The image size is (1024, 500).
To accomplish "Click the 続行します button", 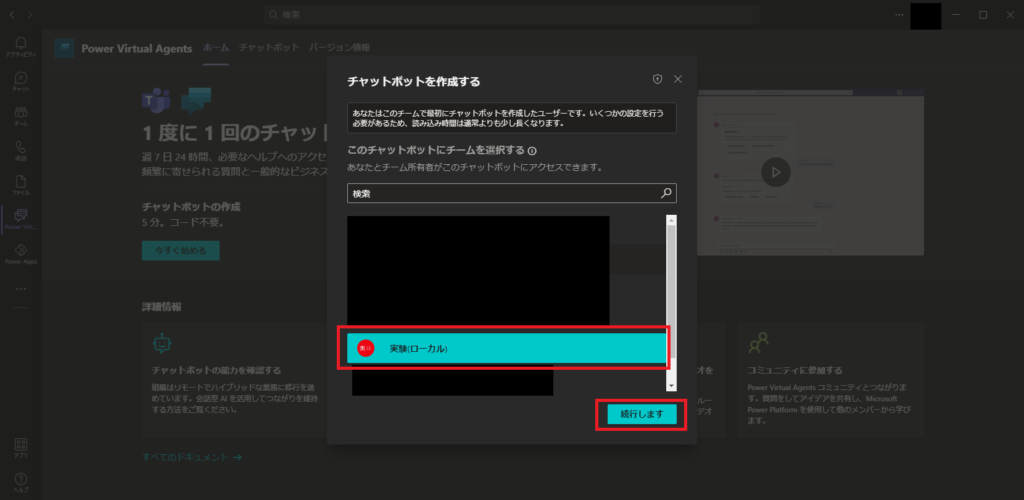I will coord(642,414).
